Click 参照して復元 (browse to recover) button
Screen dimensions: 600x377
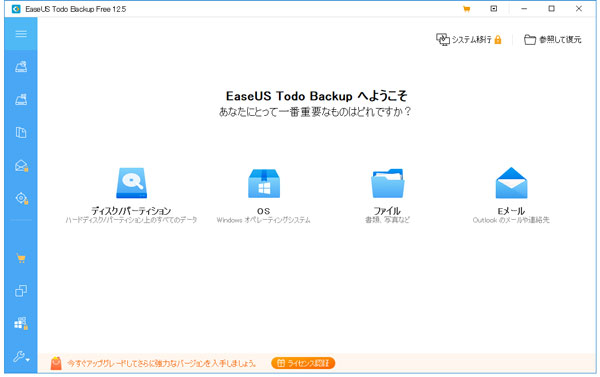553,39
